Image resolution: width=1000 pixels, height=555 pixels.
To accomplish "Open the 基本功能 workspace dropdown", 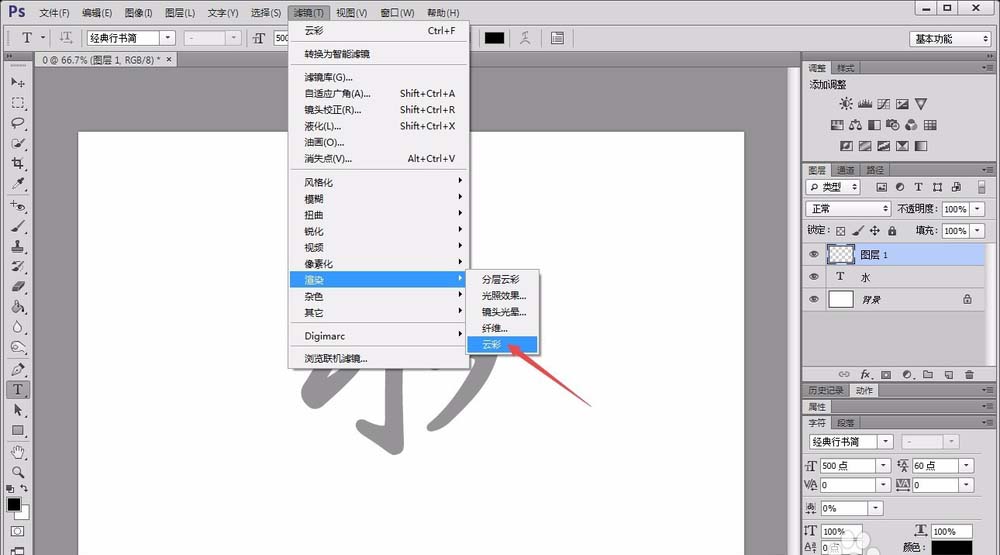I will click(x=950, y=39).
